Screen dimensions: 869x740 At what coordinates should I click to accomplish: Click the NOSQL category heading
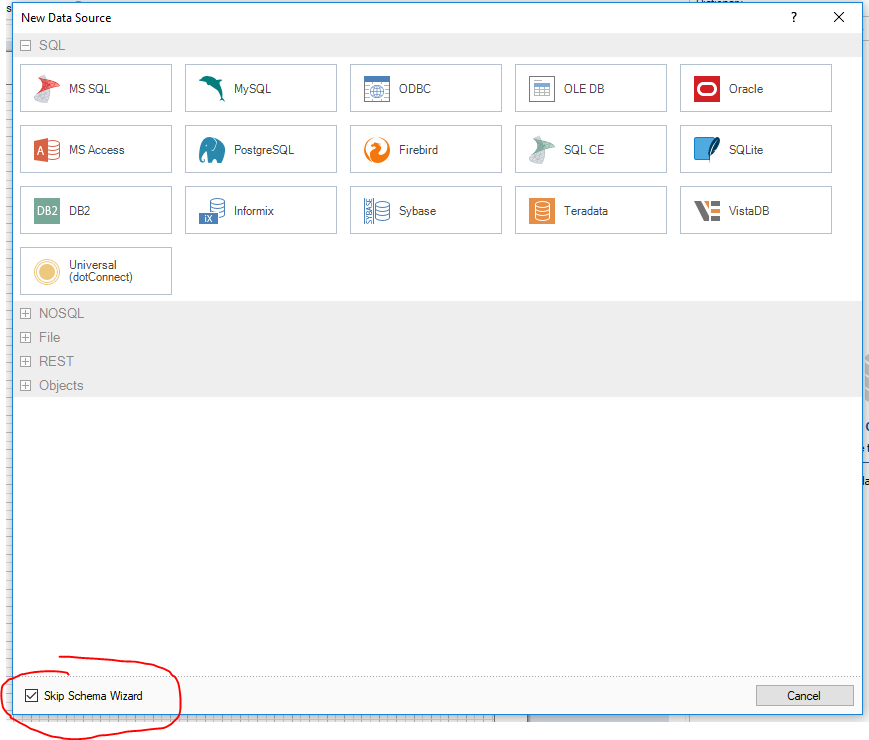coord(62,313)
